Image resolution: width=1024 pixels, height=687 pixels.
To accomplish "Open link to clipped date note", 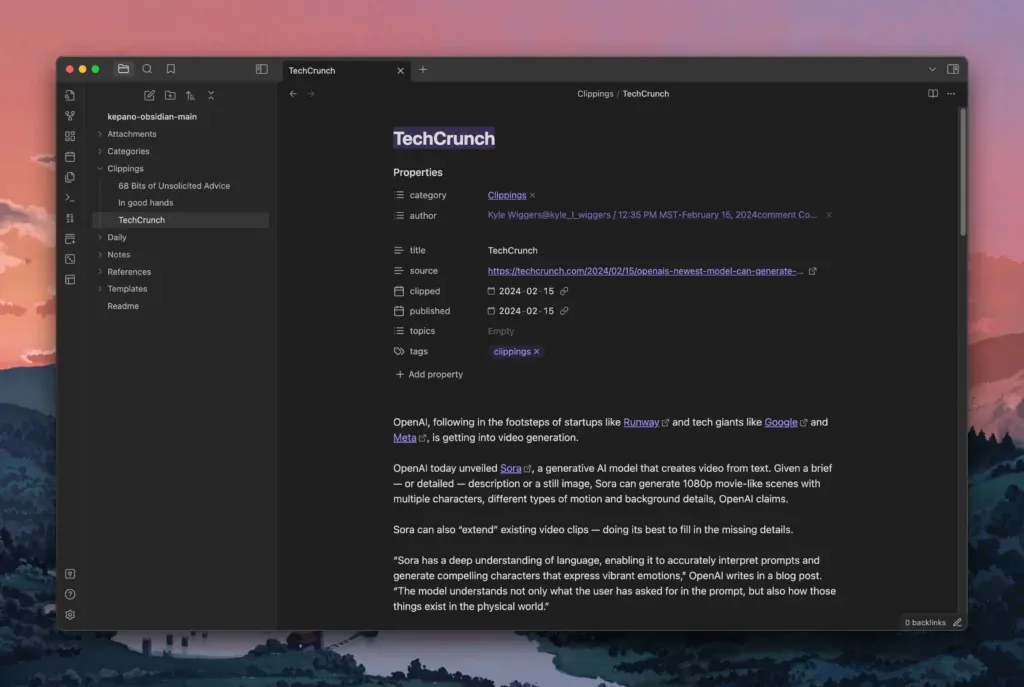I will pyautogui.click(x=564, y=291).
